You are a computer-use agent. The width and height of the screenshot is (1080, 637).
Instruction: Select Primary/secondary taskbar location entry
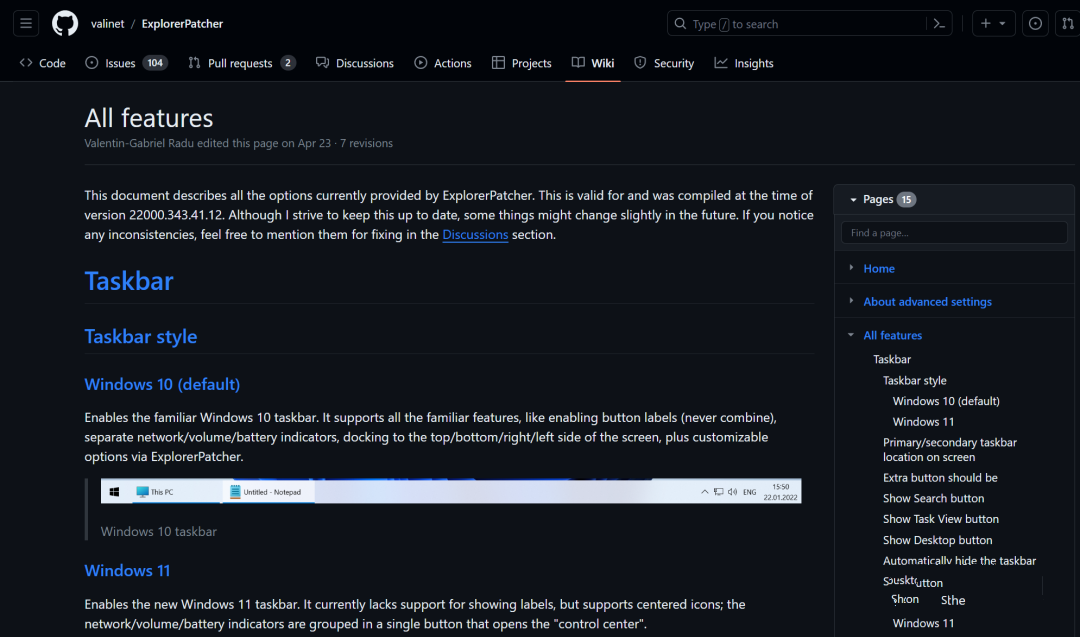[x=950, y=450]
